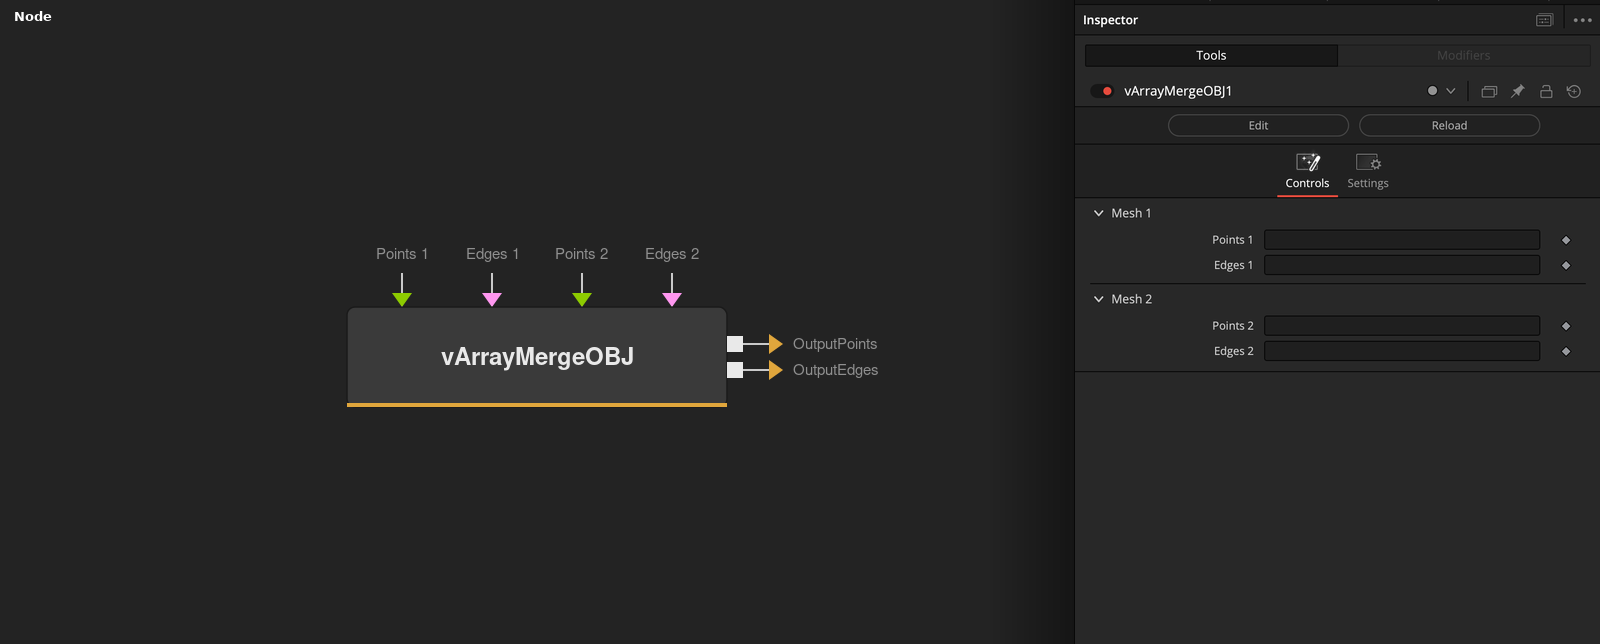Click the OutputPoints label
Image resolution: width=1600 pixels, height=644 pixels.
pos(835,344)
